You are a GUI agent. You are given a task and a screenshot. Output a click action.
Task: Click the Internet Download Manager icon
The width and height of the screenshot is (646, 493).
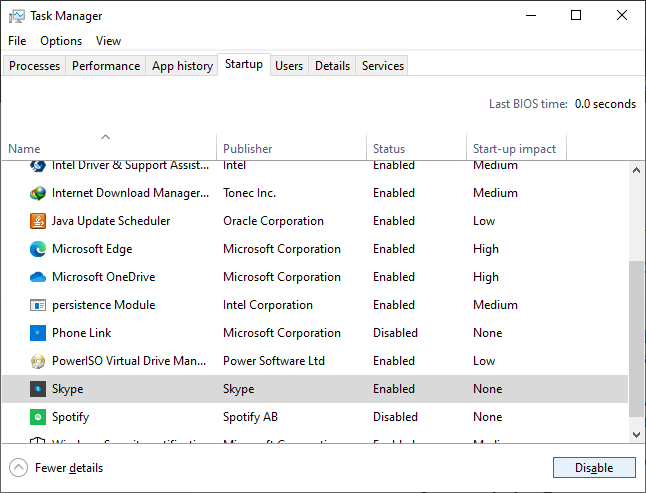tap(38, 193)
